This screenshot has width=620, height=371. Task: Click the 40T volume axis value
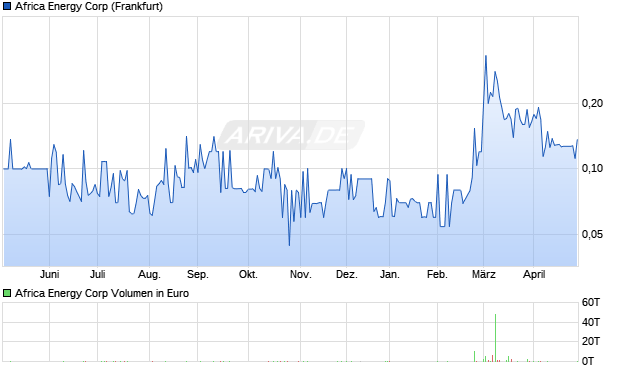click(591, 322)
